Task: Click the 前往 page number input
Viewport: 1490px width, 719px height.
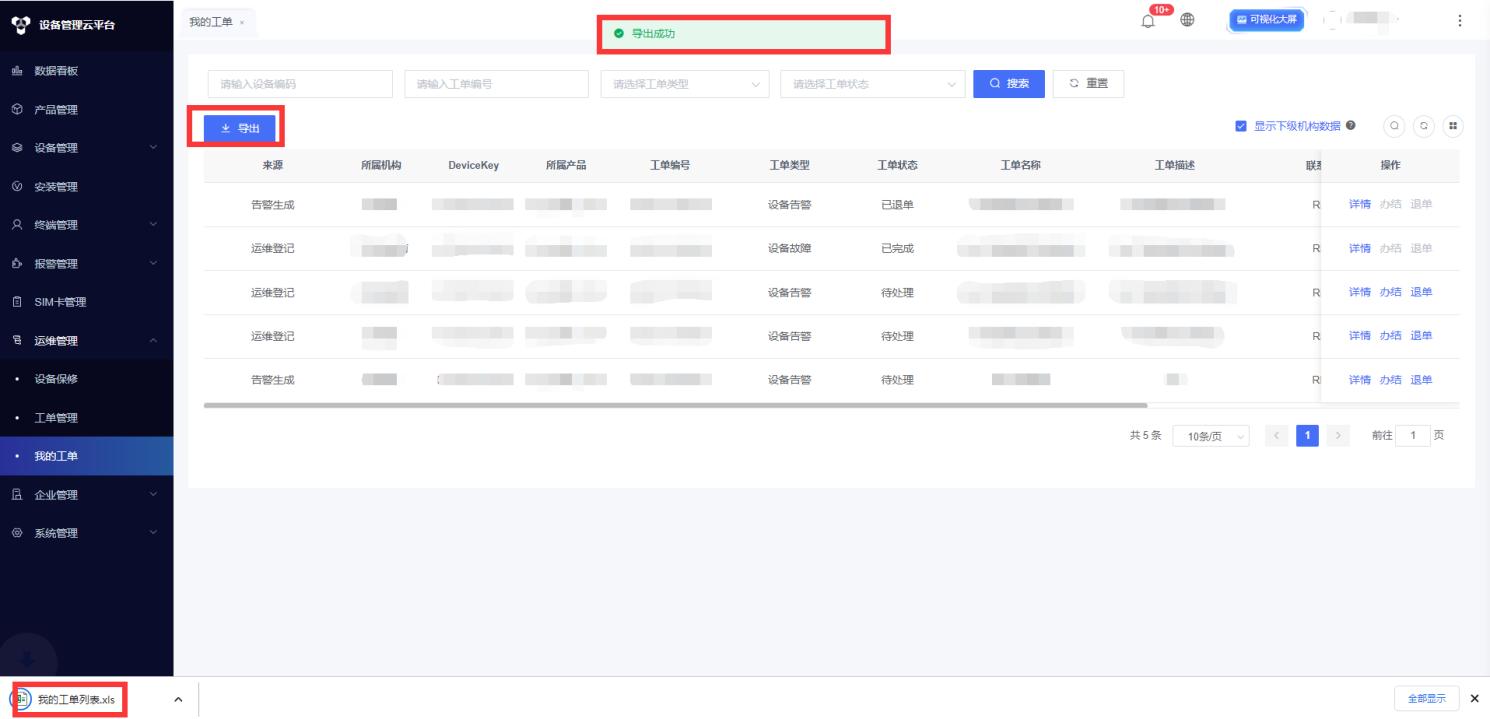Action: [x=1412, y=436]
